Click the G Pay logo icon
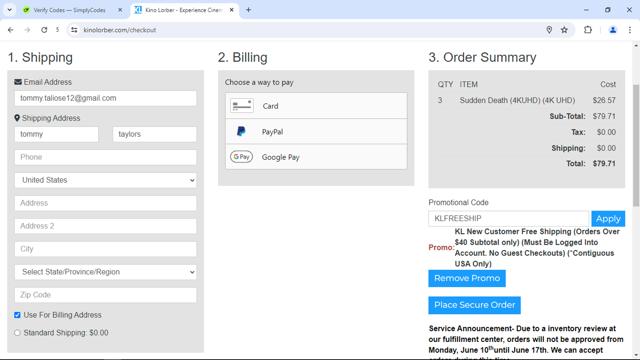The width and height of the screenshot is (640, 360). 241,157
